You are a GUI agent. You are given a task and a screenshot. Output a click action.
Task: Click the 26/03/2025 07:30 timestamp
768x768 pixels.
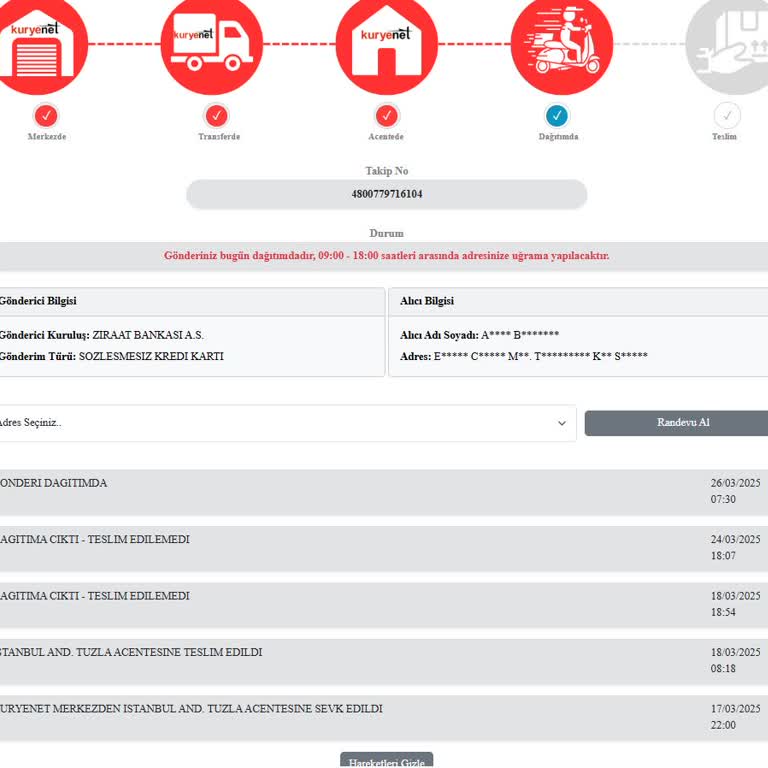[x=735, y=491]
